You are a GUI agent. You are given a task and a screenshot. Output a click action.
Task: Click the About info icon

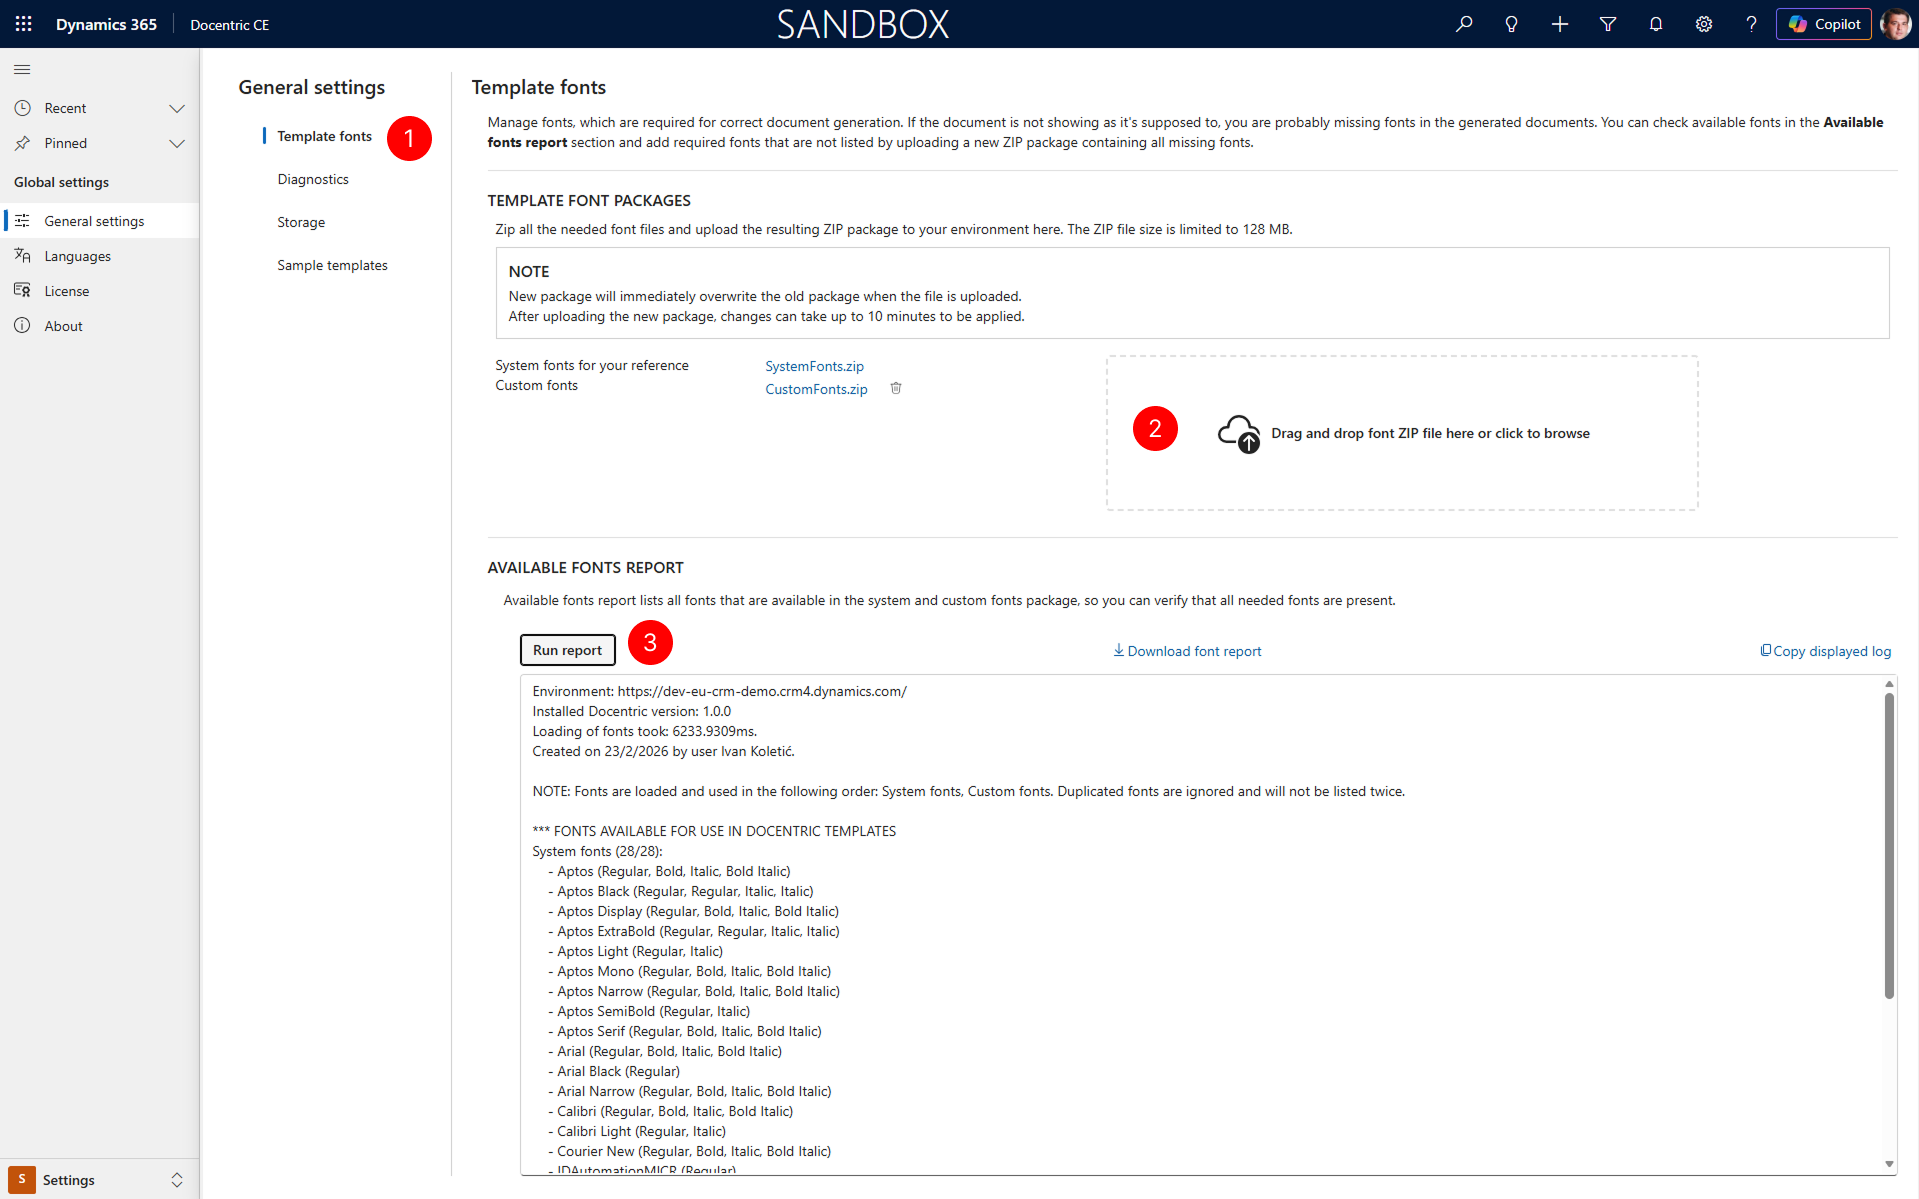[x=22, y=326]
